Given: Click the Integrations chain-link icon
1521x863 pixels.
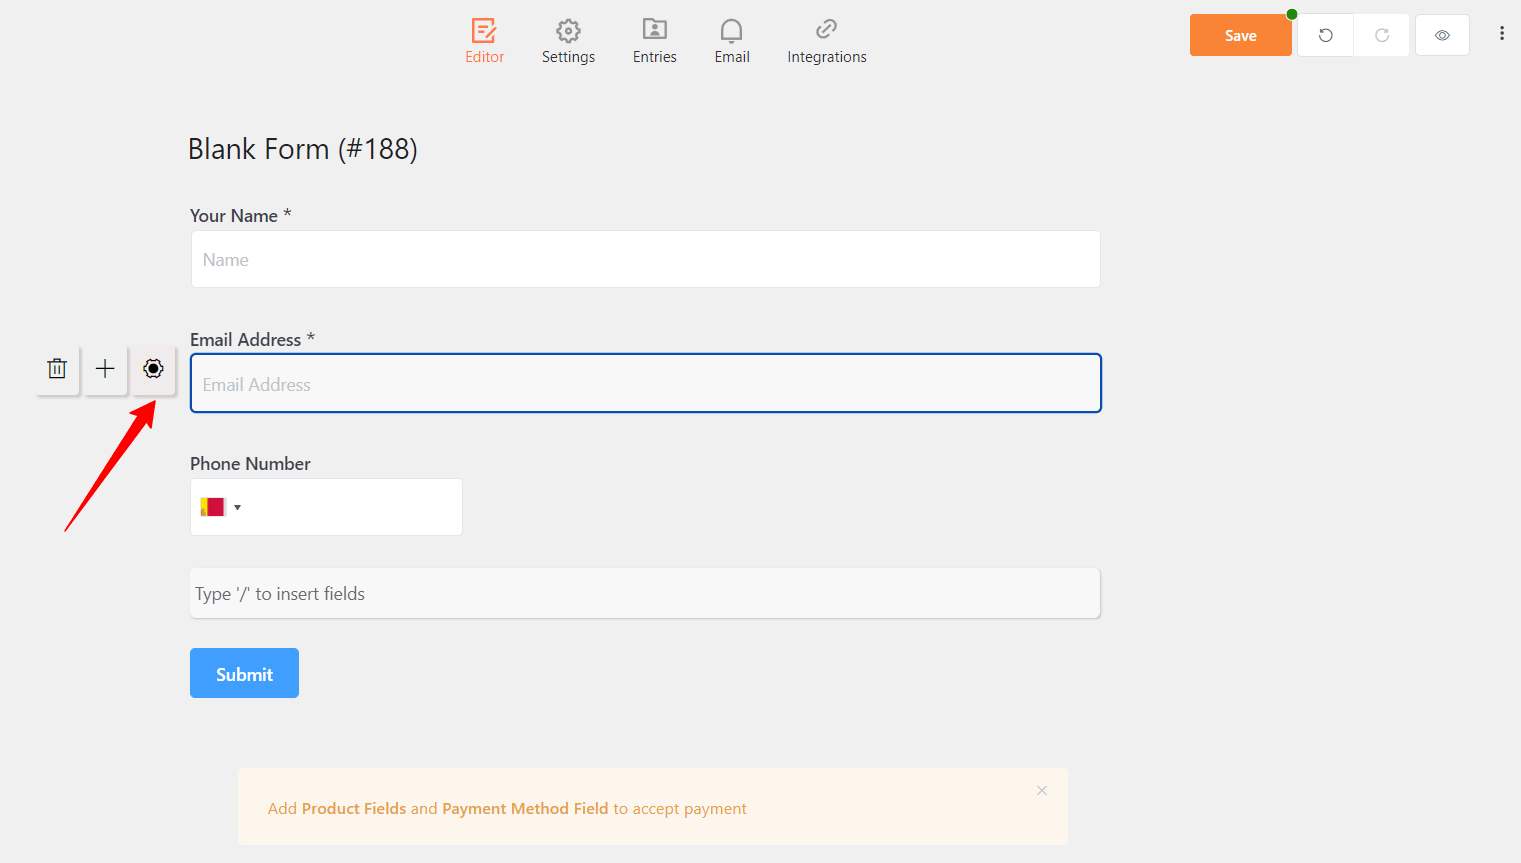Looking at the screenshot, I should click(826, 30).
